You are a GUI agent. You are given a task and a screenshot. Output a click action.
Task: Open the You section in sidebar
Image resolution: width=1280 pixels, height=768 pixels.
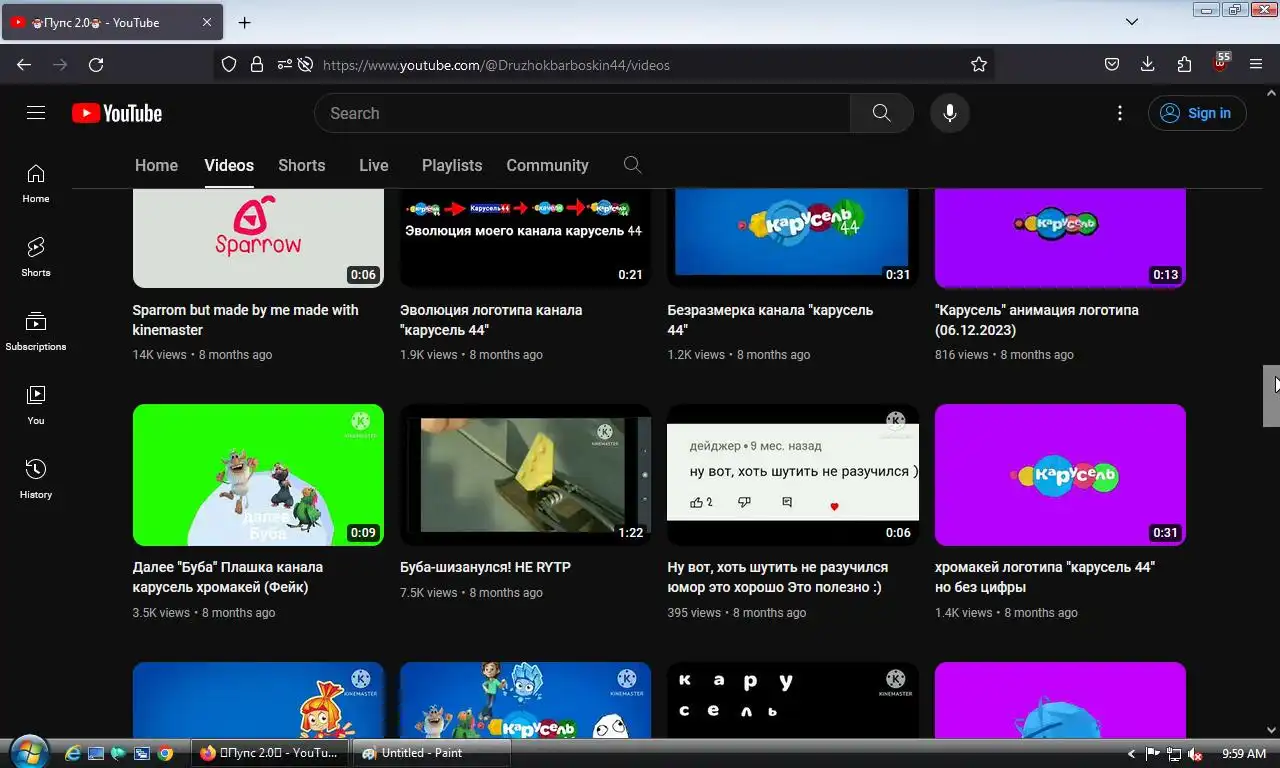pos(36,405)
